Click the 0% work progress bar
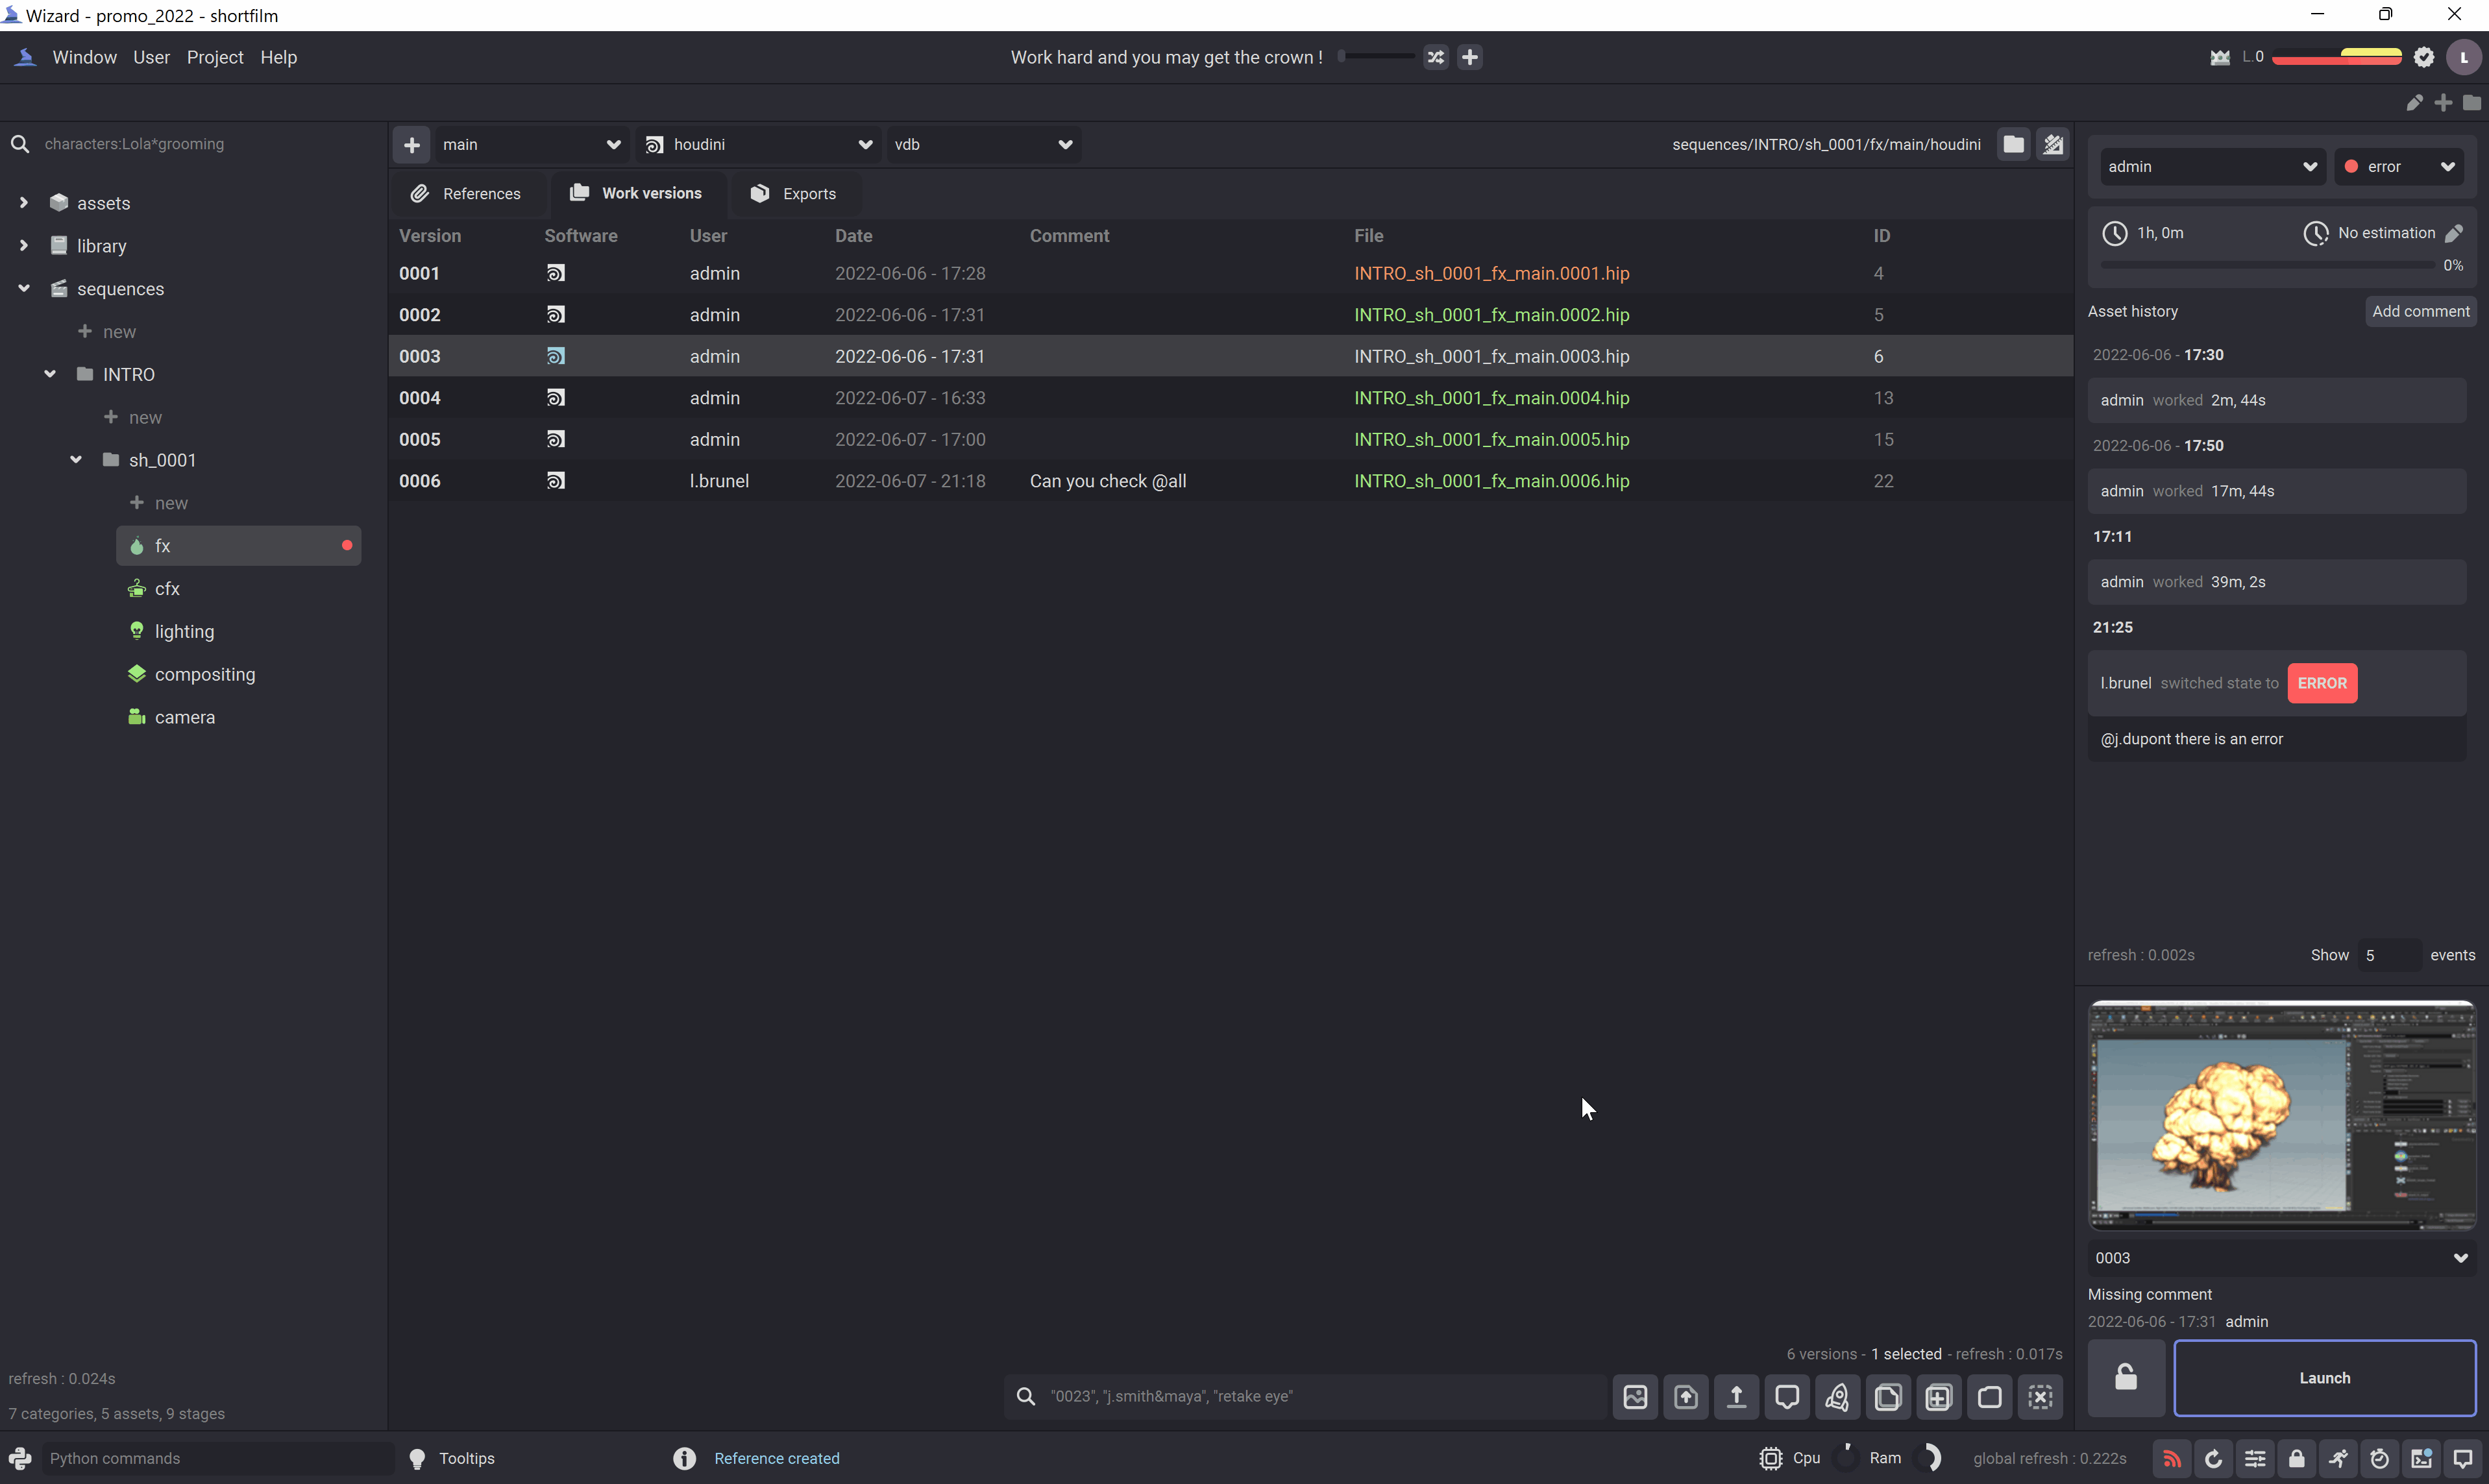The image size is (2489, 1484). [2268, 265]
